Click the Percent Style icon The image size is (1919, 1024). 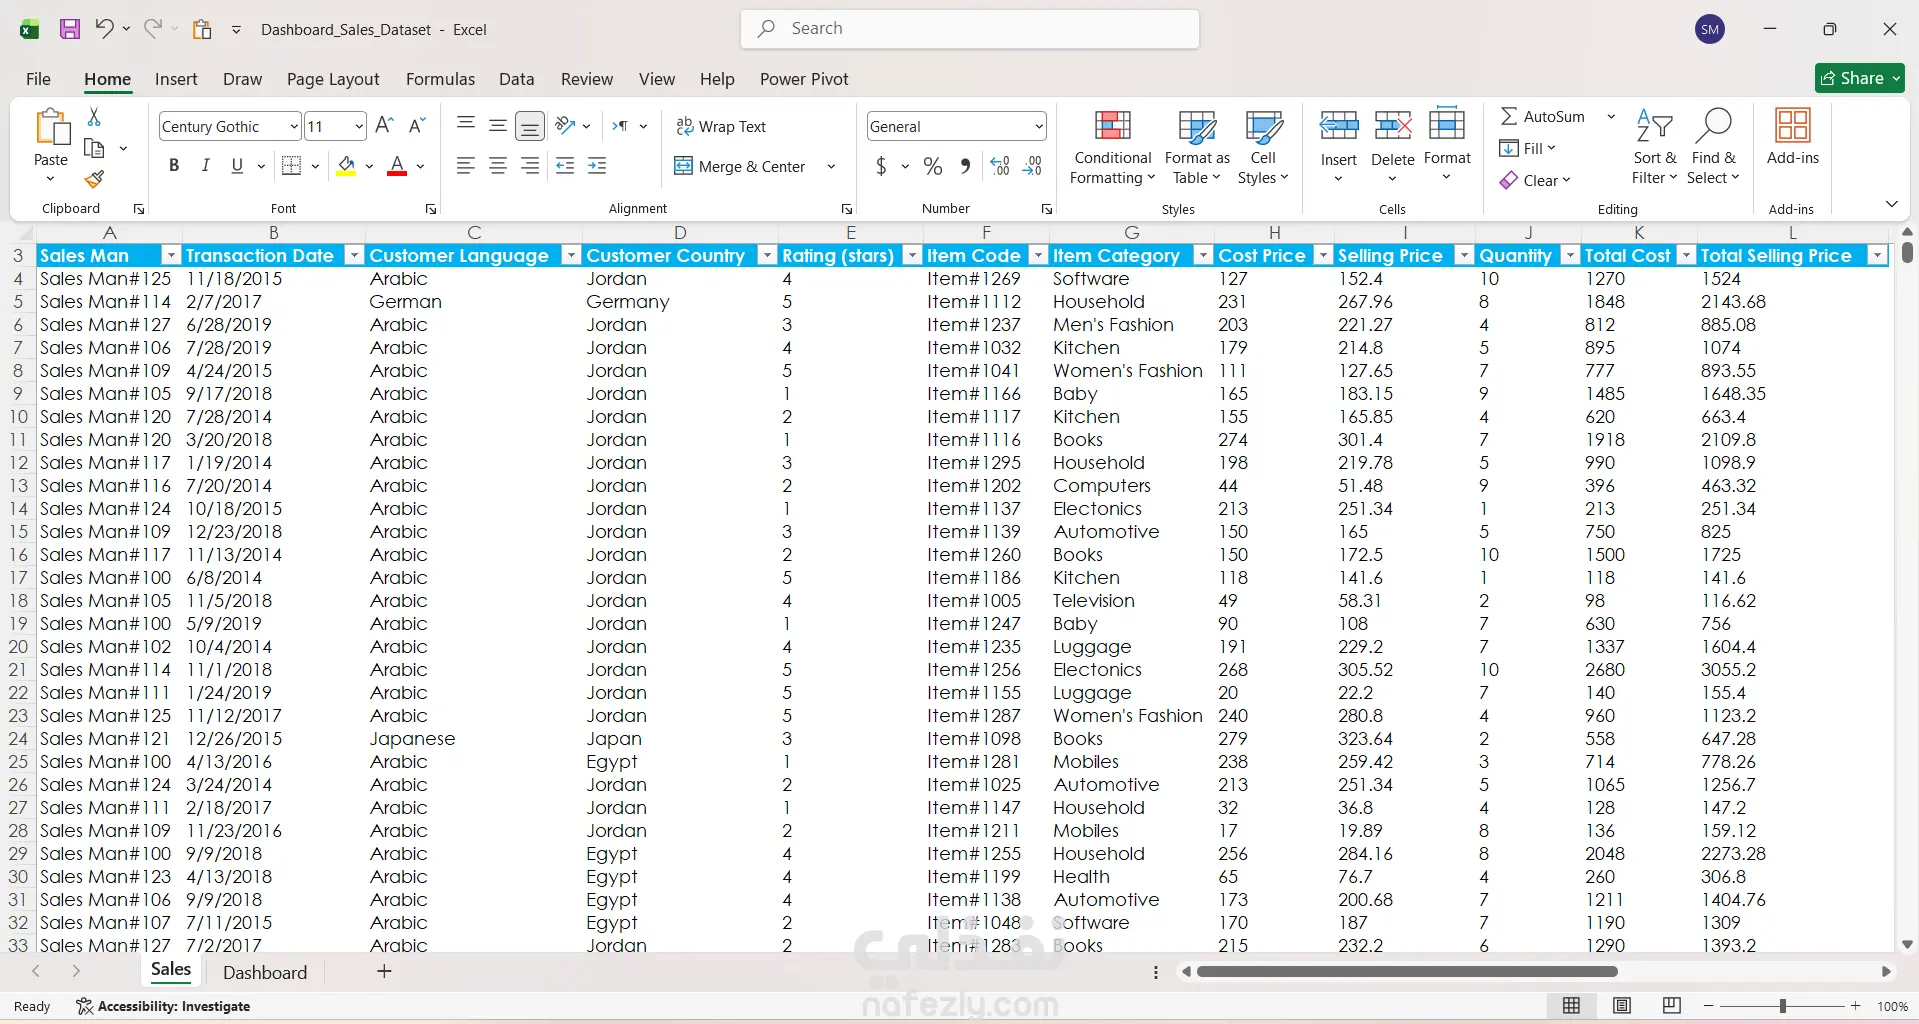point(932,167)
